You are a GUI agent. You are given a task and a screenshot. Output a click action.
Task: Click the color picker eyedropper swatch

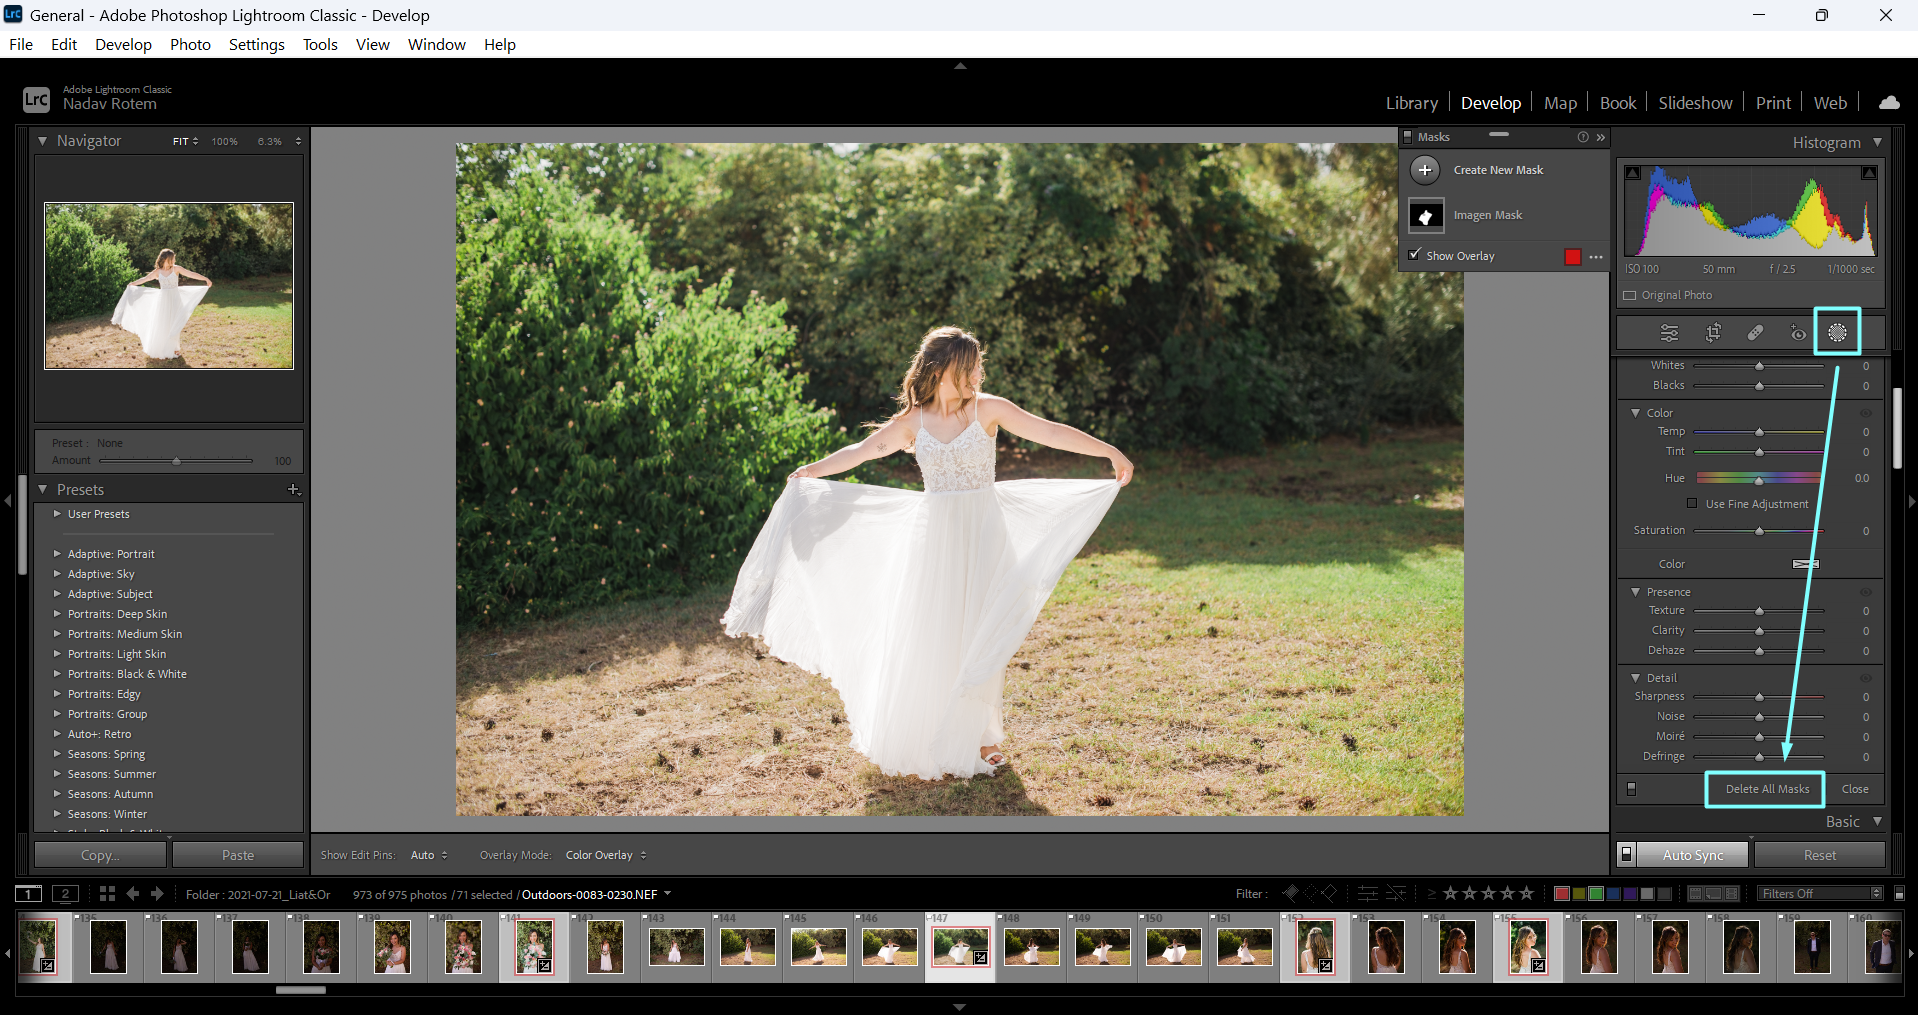point(1806,564)
